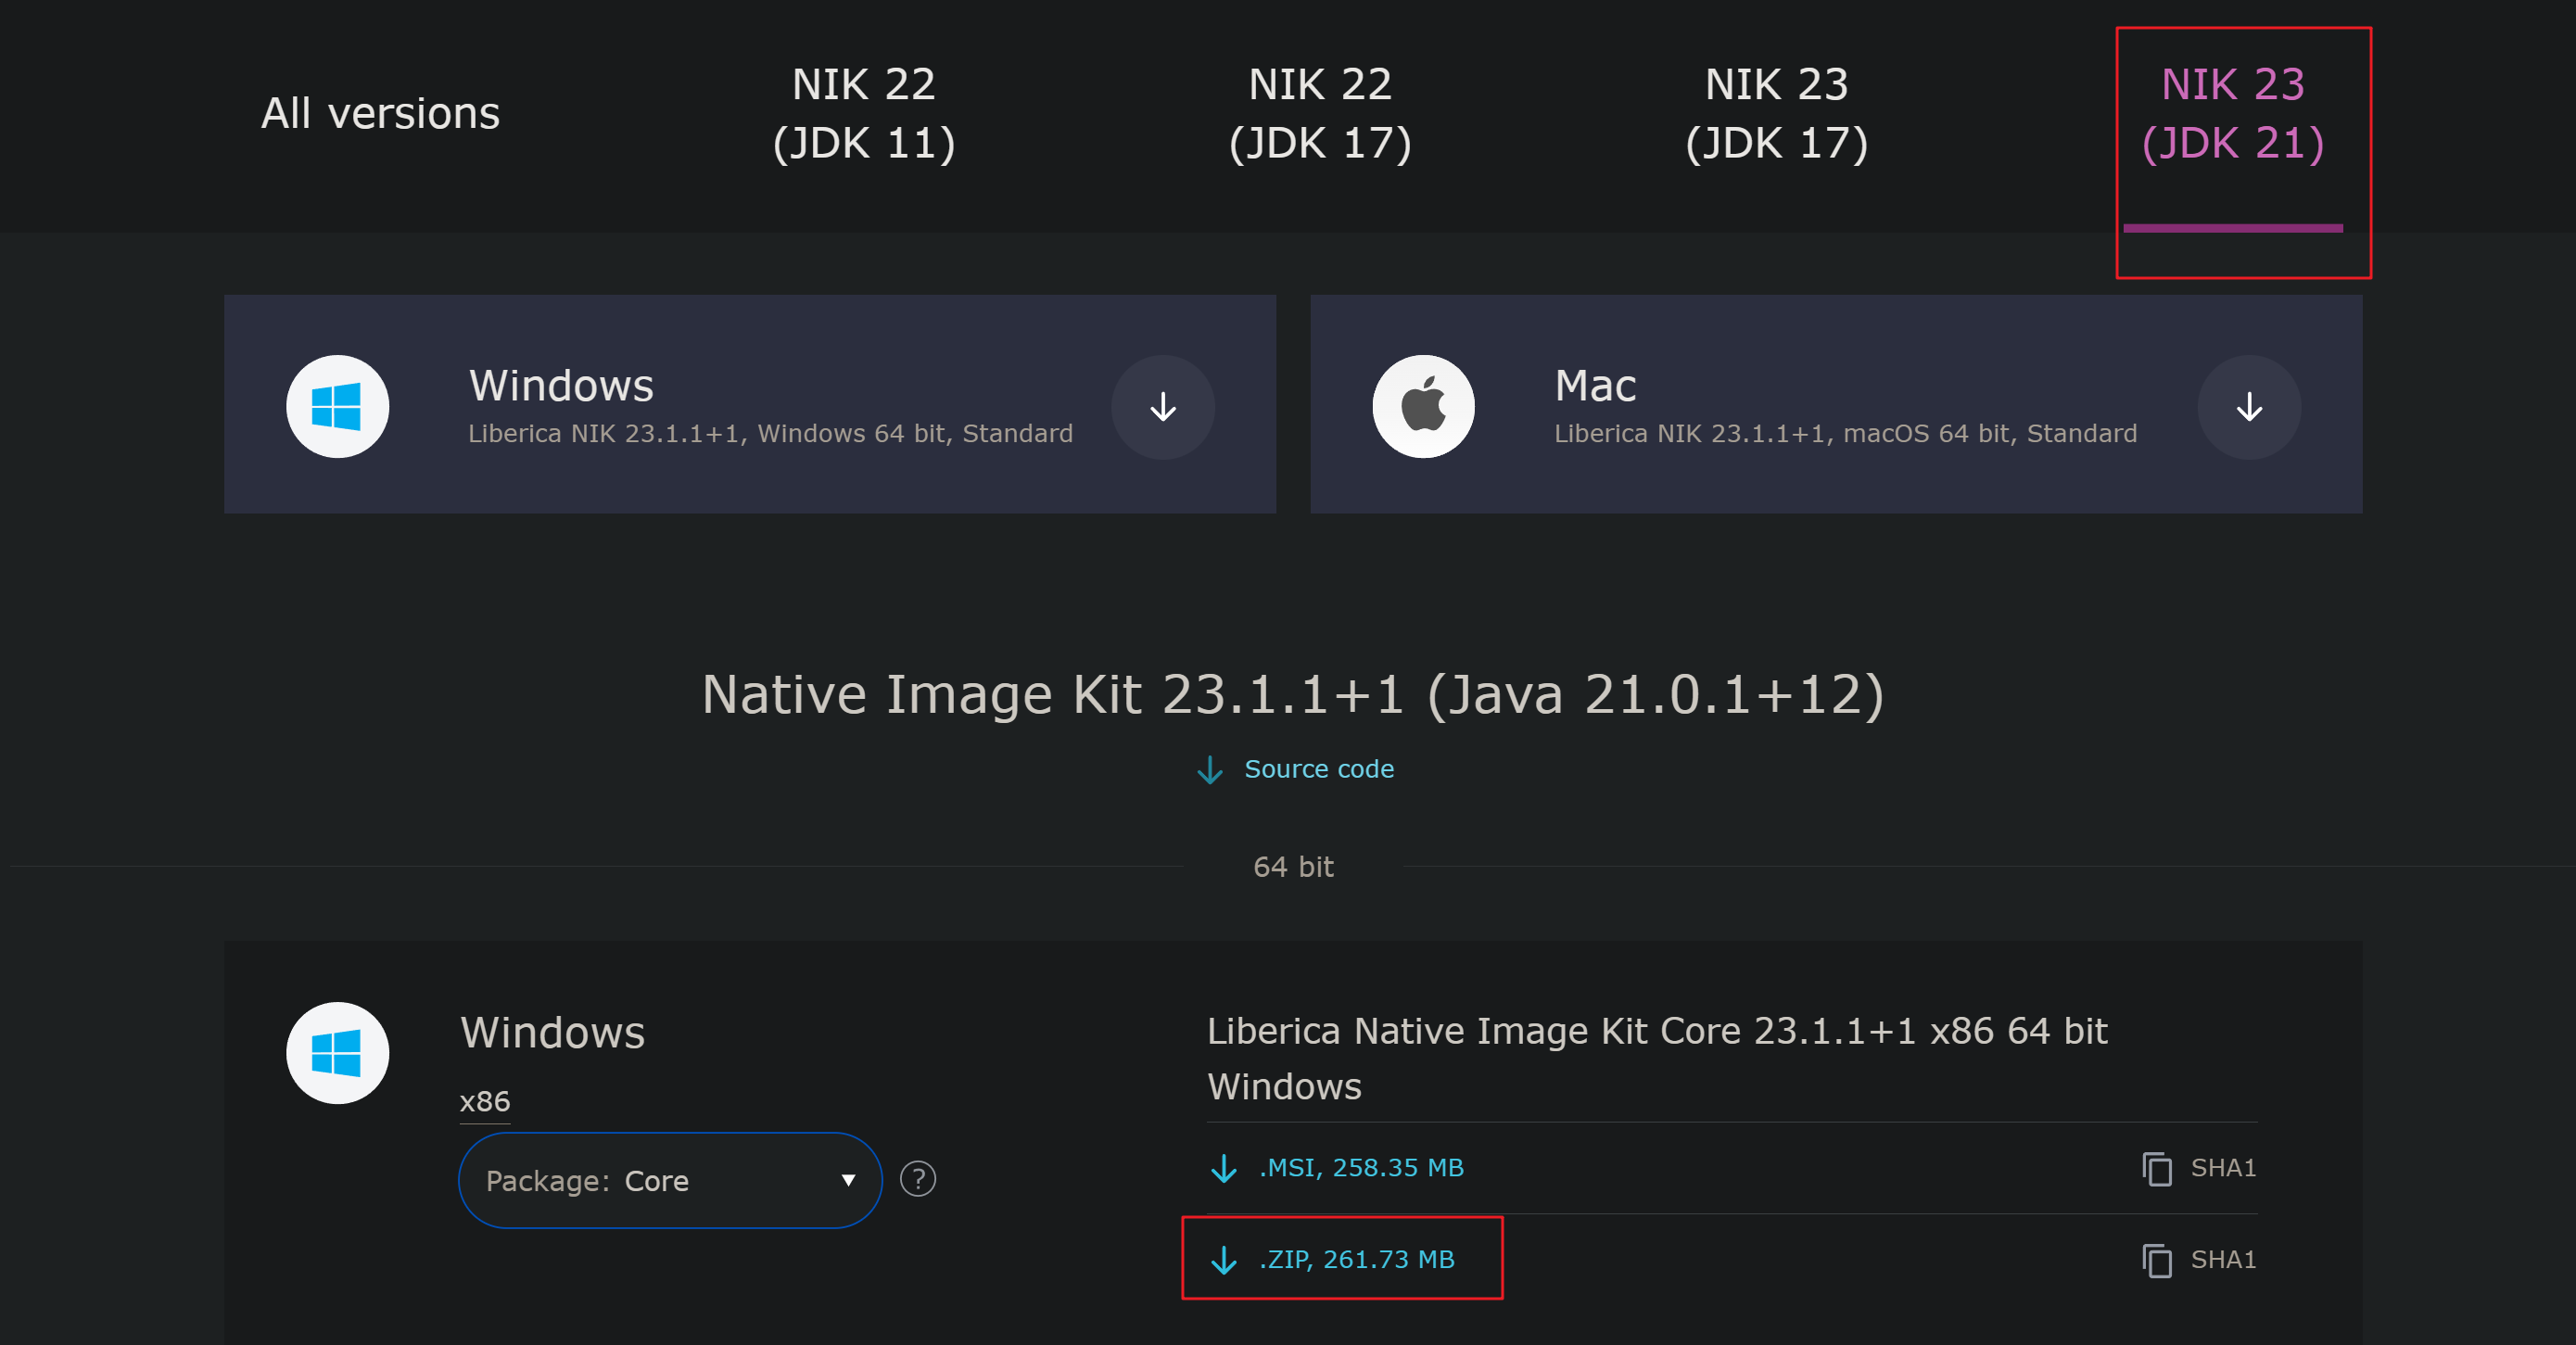Open the Package: Core dropdown
This screenshot has height=1345, width=2576.
coord(670,1180)
